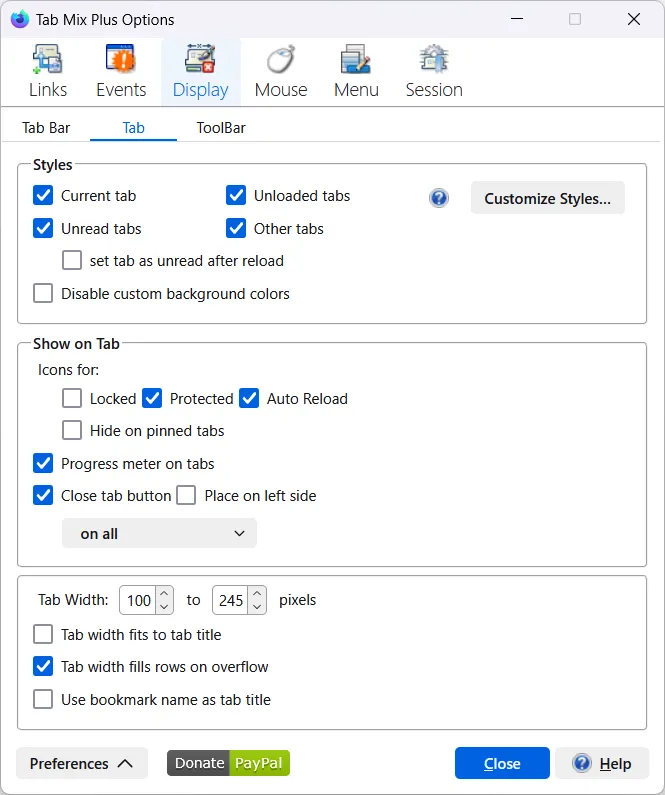
Task: Enable the Locked icon checkbox
Action: [72, 398]
